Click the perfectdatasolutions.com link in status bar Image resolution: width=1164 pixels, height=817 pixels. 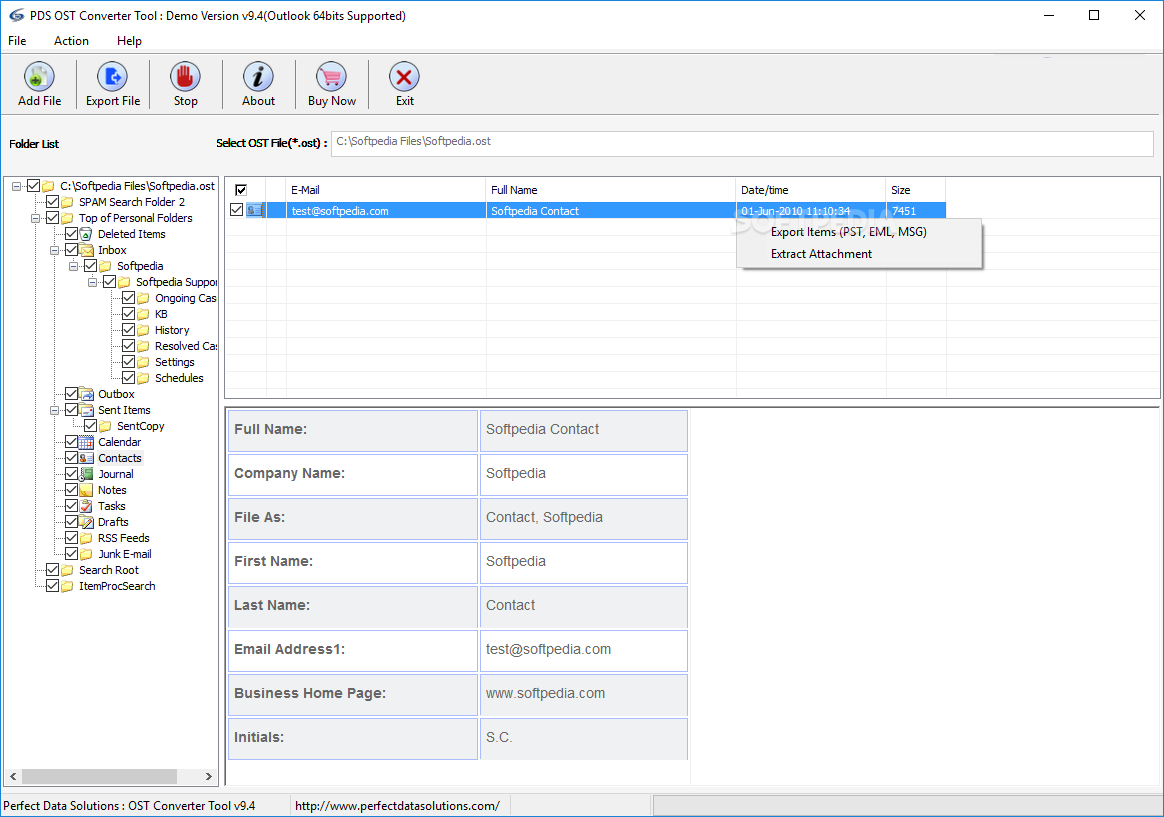397,806
